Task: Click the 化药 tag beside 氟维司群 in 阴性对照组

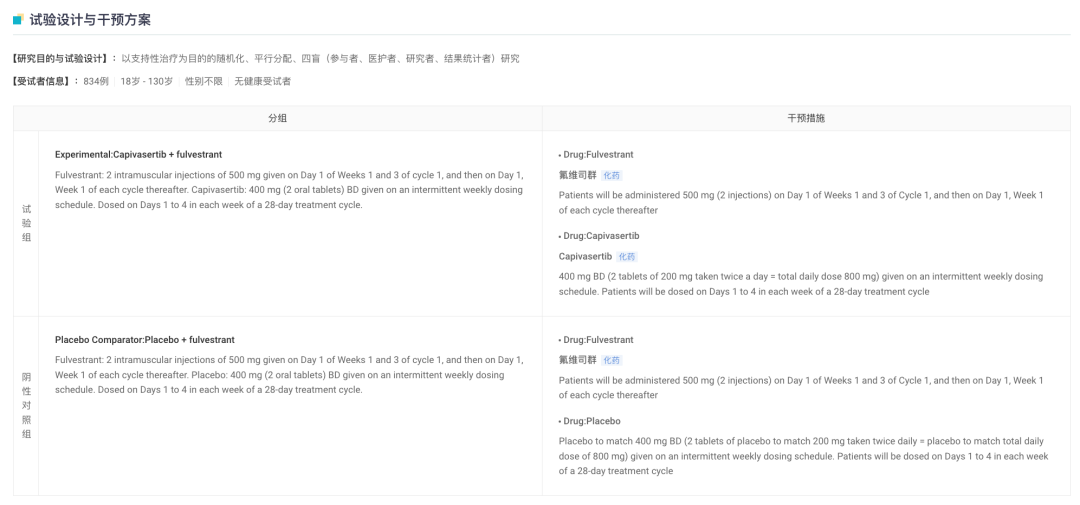Action: click(x=611, y=360)
